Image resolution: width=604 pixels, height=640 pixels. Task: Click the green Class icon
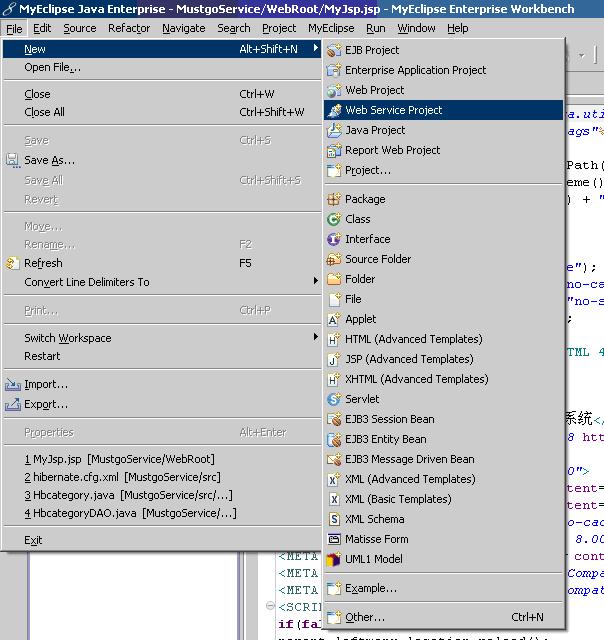(x=334, y=219)
